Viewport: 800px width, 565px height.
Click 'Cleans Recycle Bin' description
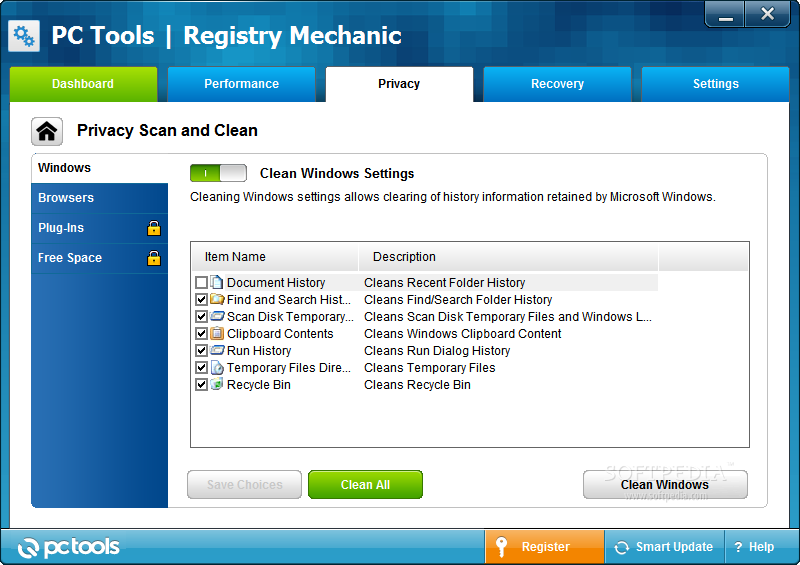point(417,385)
